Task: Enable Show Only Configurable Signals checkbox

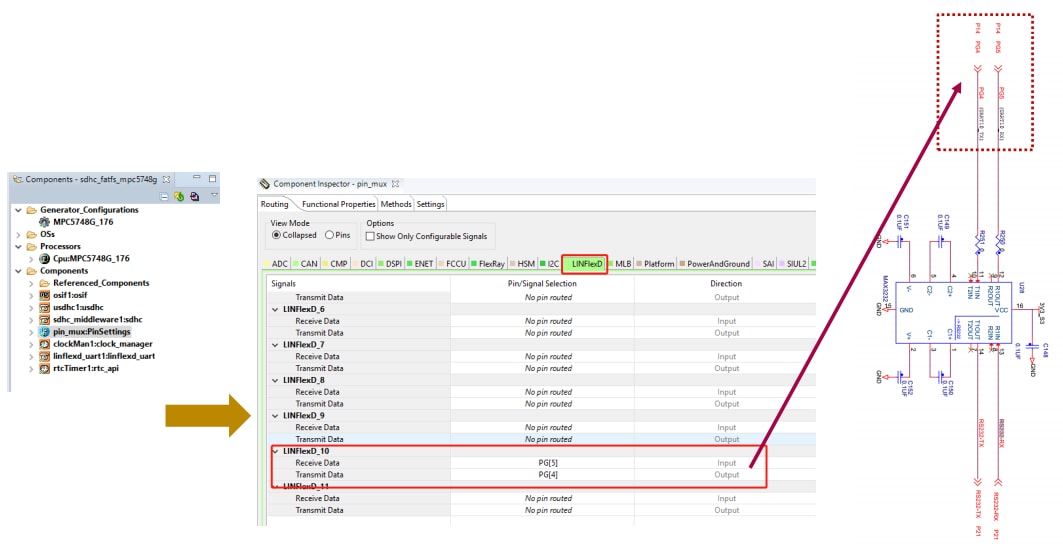Action: click(371, 236)
